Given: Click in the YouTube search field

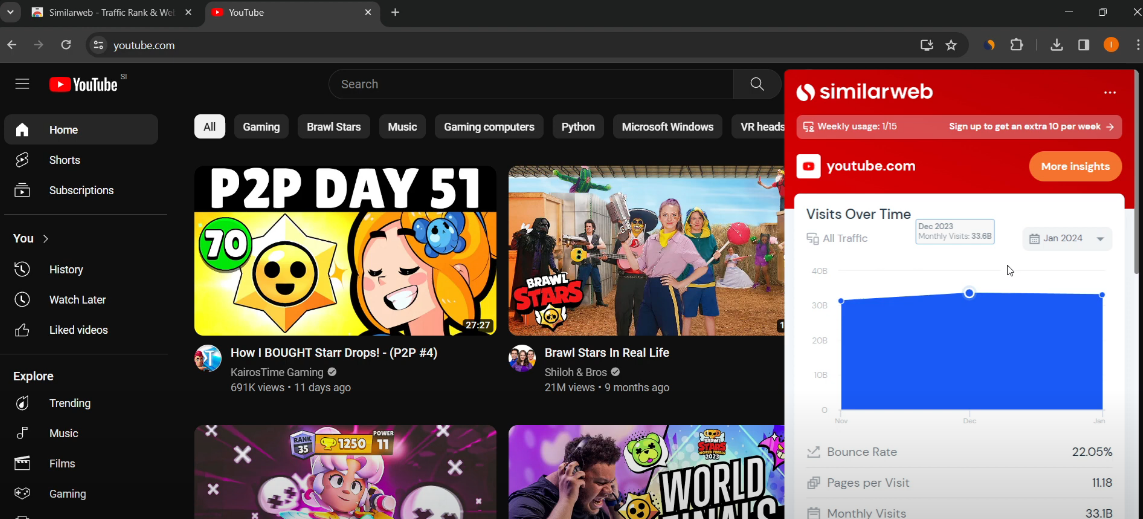Looking at the screenshot, I should (531, 84).
